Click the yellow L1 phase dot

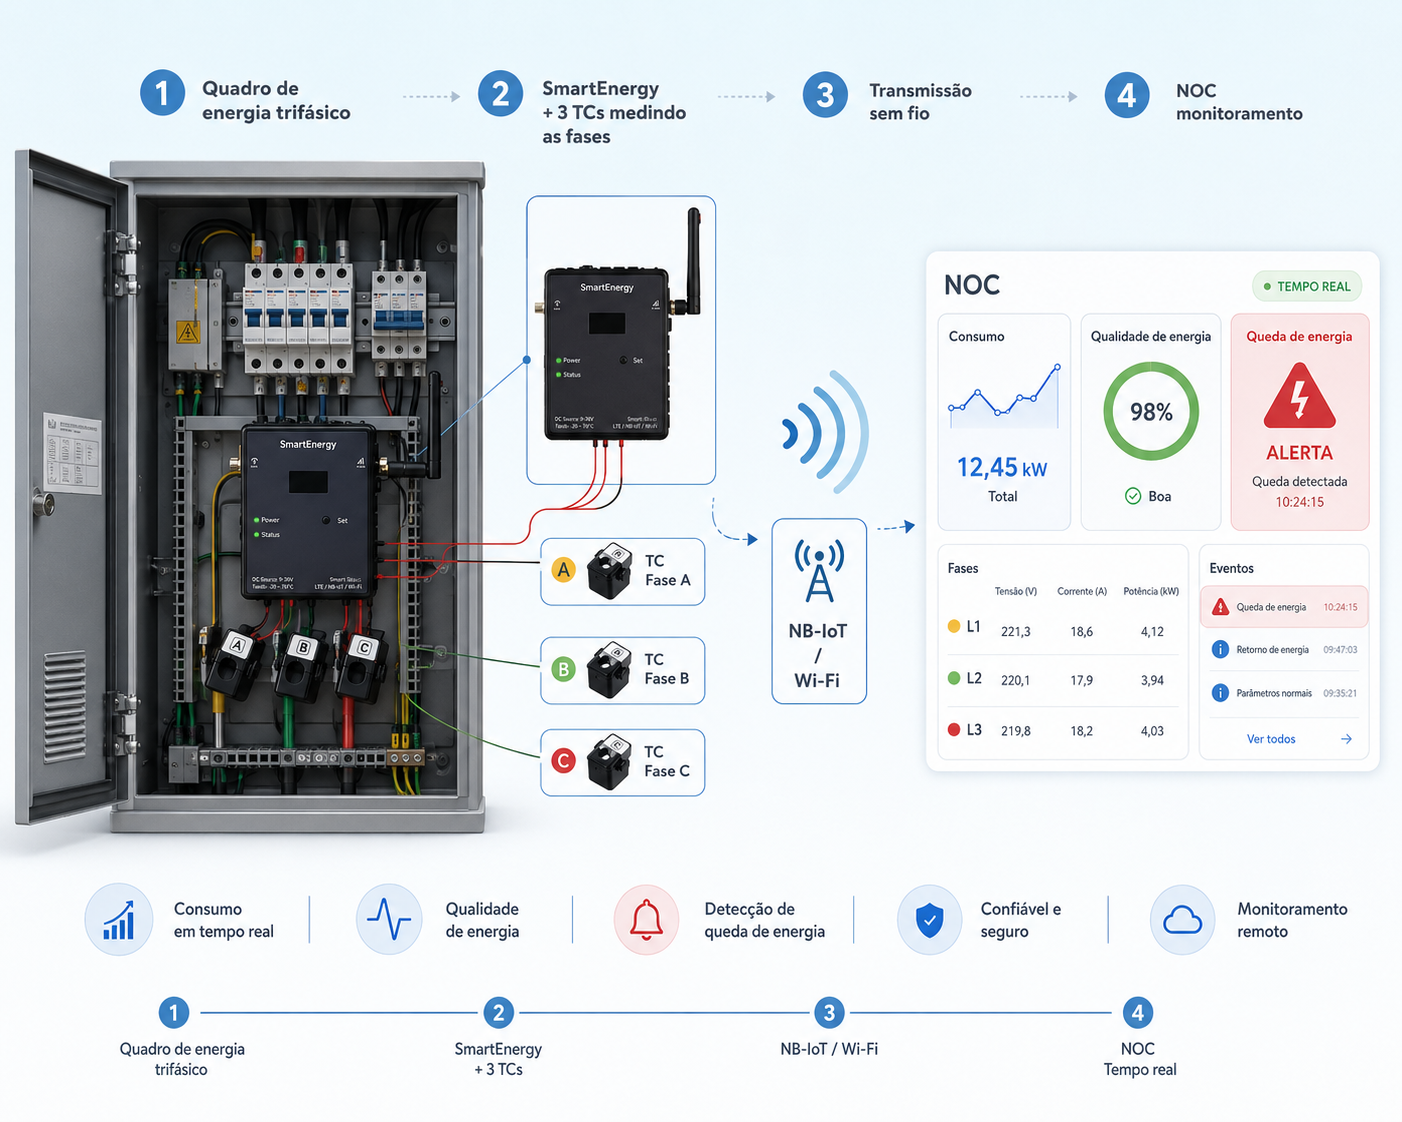954,627
